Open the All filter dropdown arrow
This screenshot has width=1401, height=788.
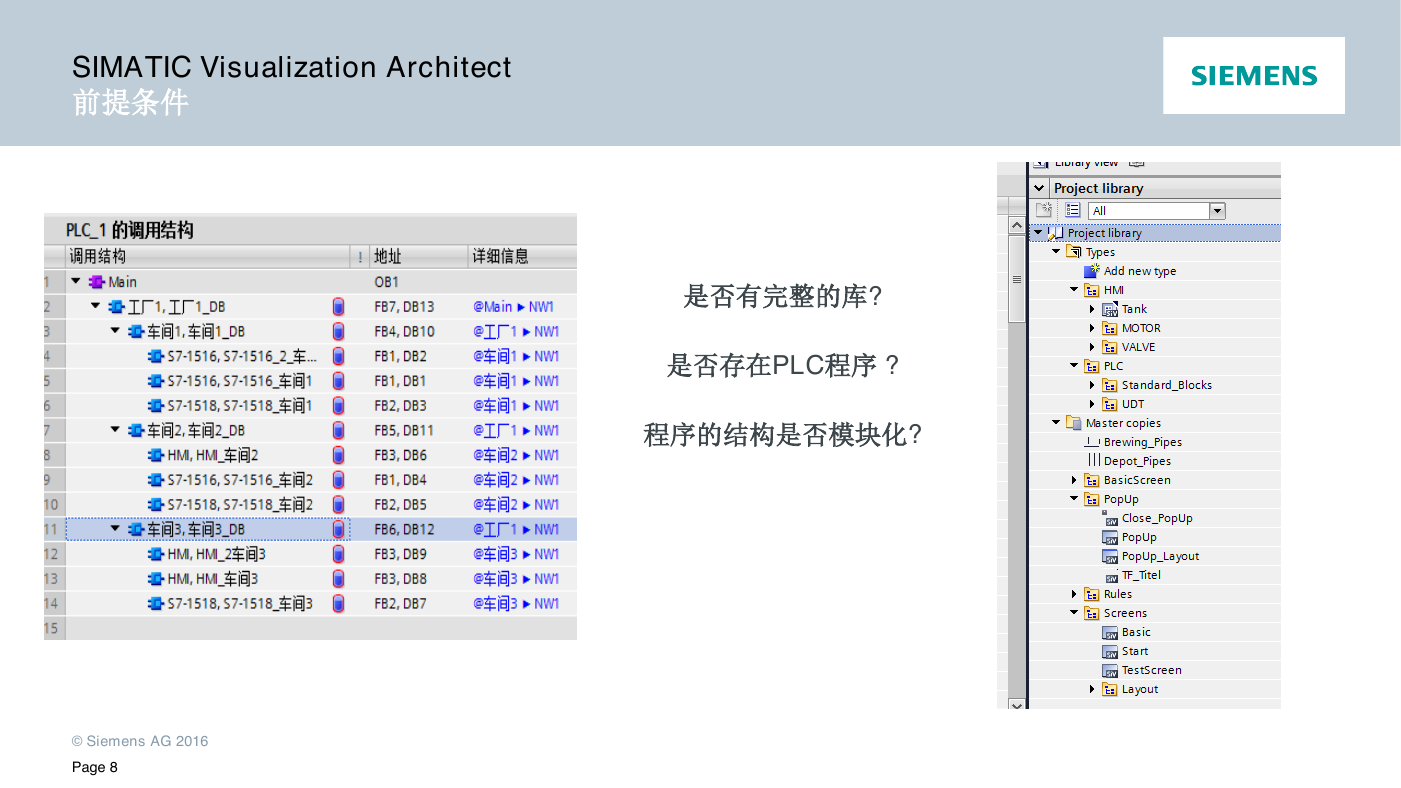click(x=1217, y=210)
